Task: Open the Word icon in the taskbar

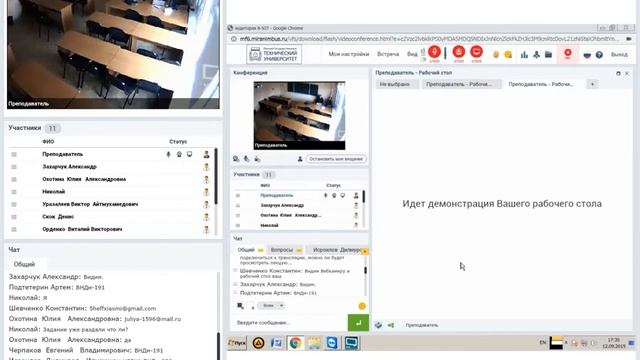Action: pyautogui.click(x=276, y=343)
